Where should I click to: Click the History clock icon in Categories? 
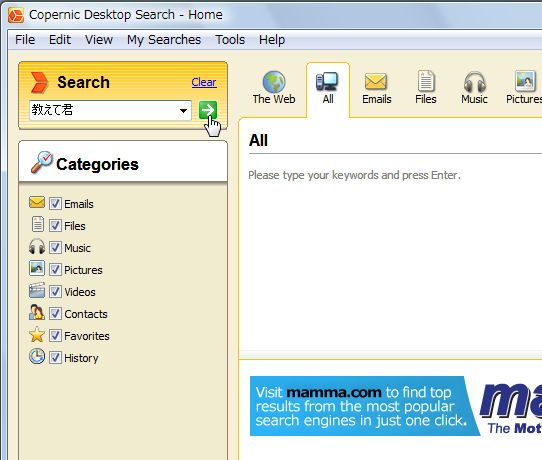coord(37,356)
